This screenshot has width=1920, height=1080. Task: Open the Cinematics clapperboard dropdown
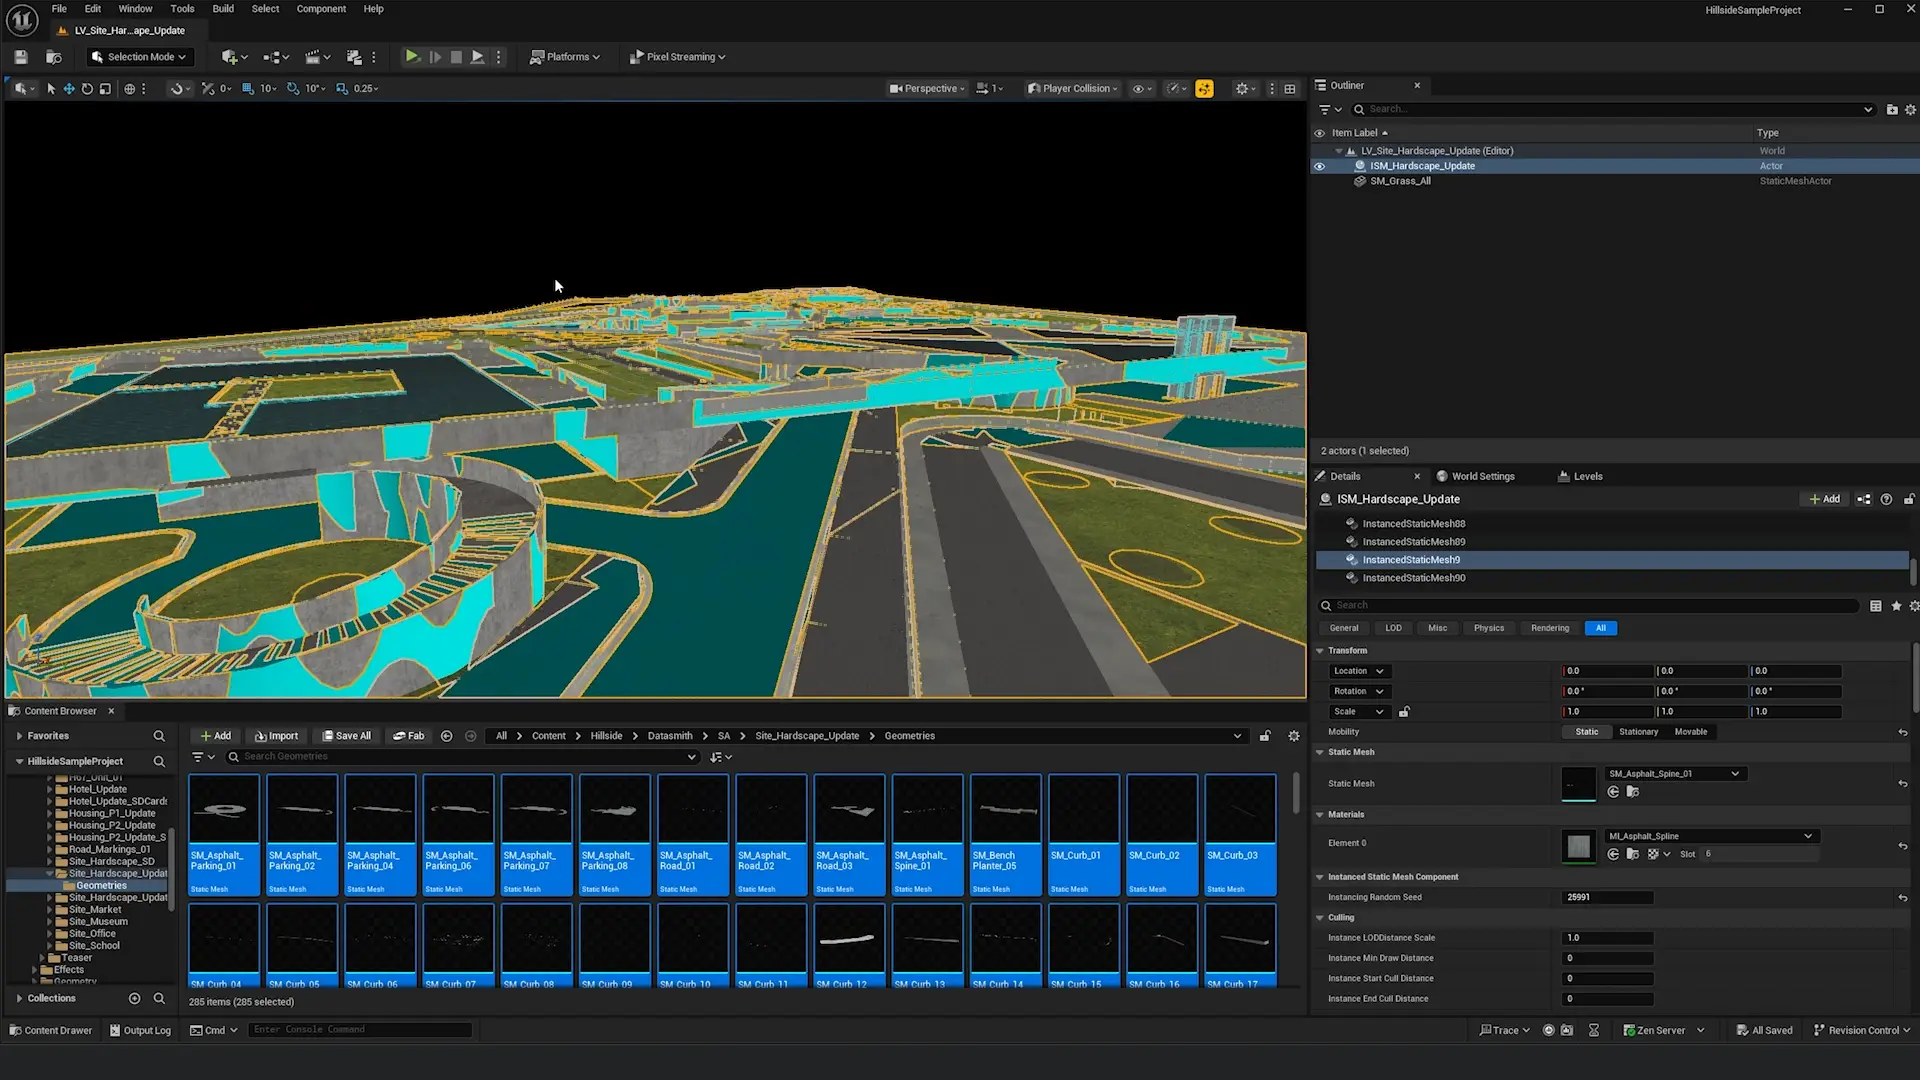(317, 57)
